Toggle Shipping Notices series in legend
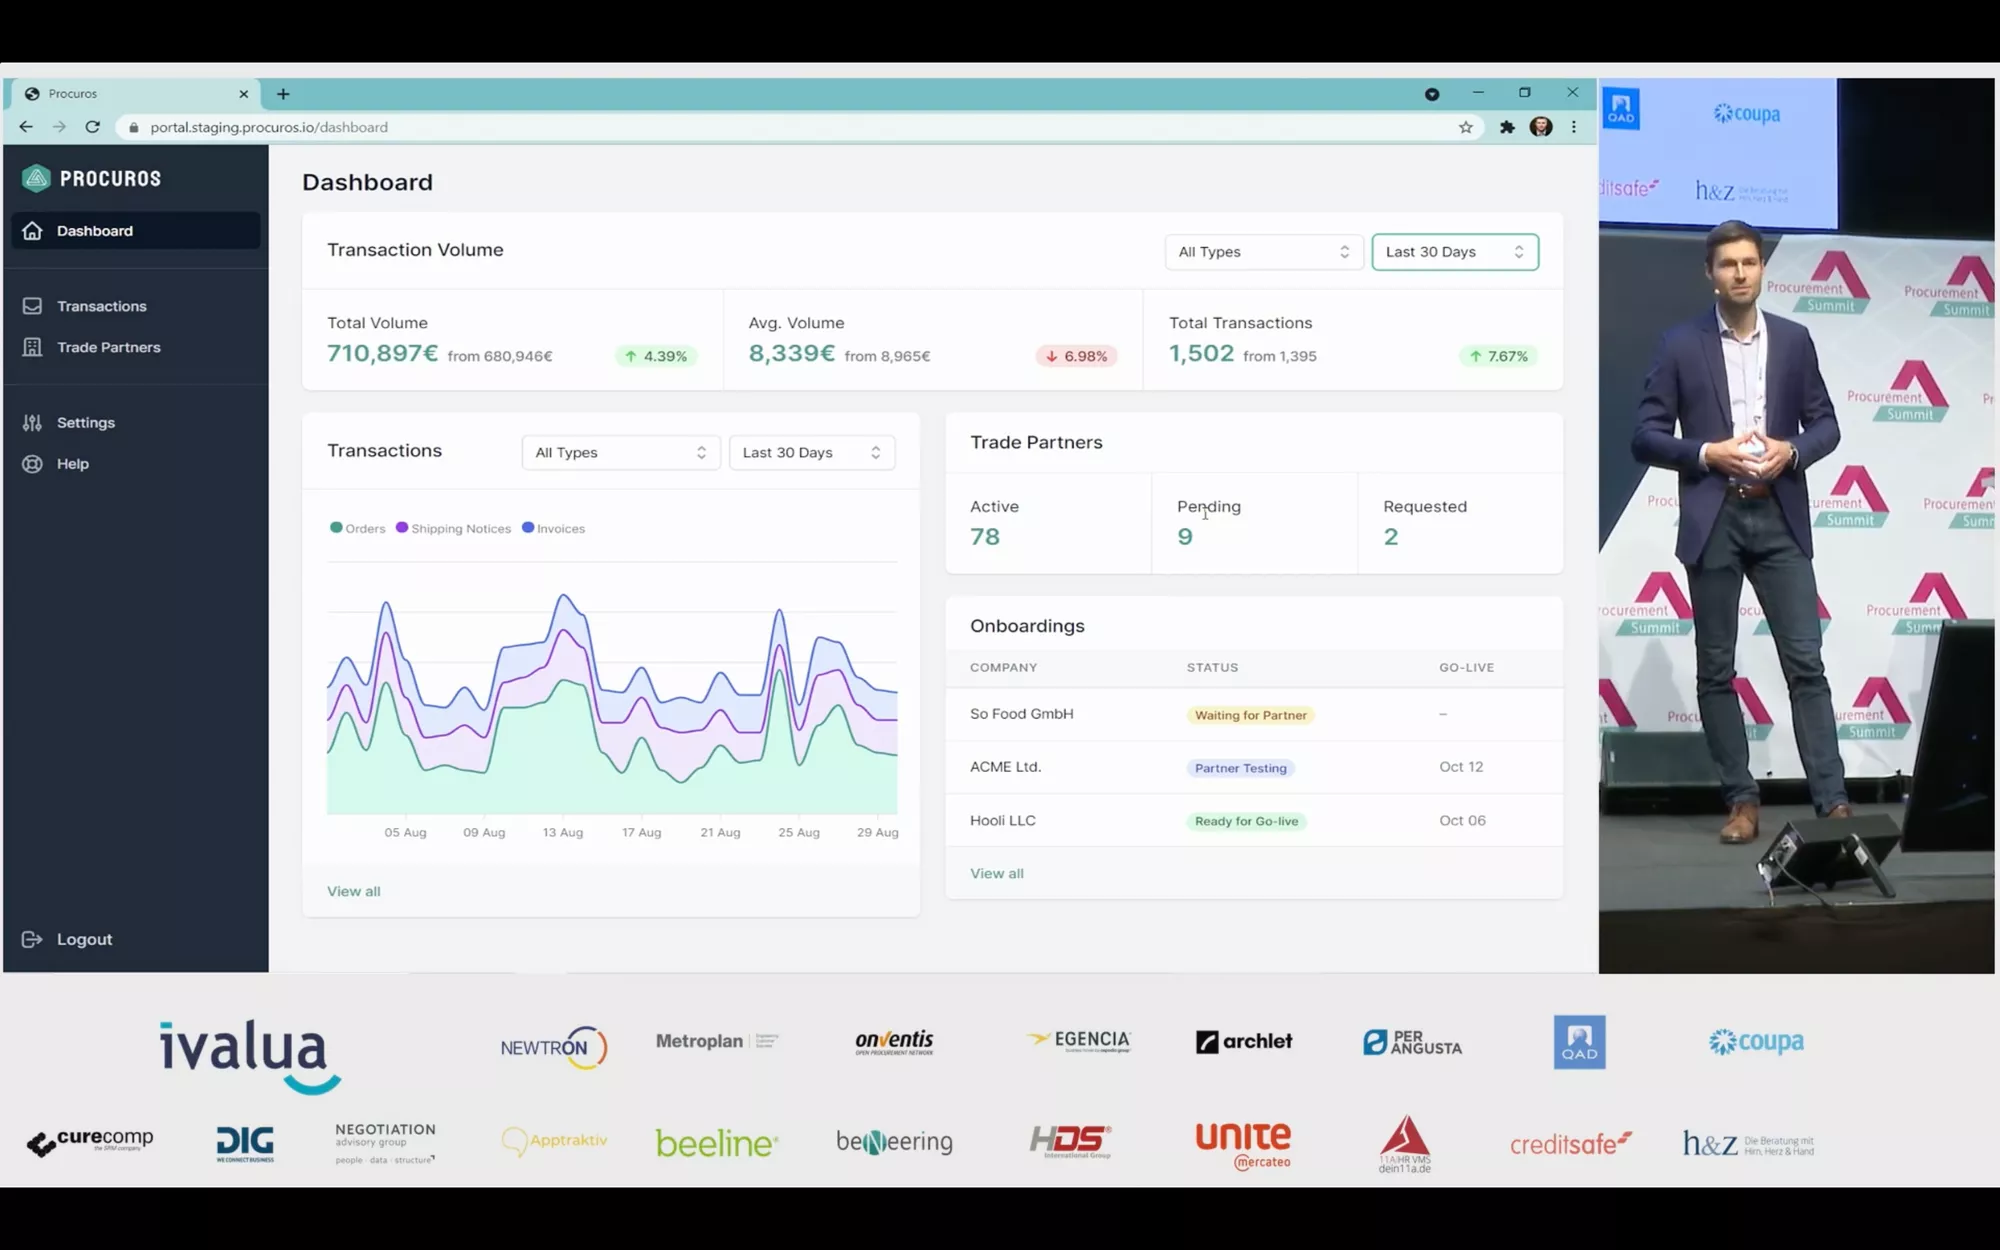 [x=453, y=528]
